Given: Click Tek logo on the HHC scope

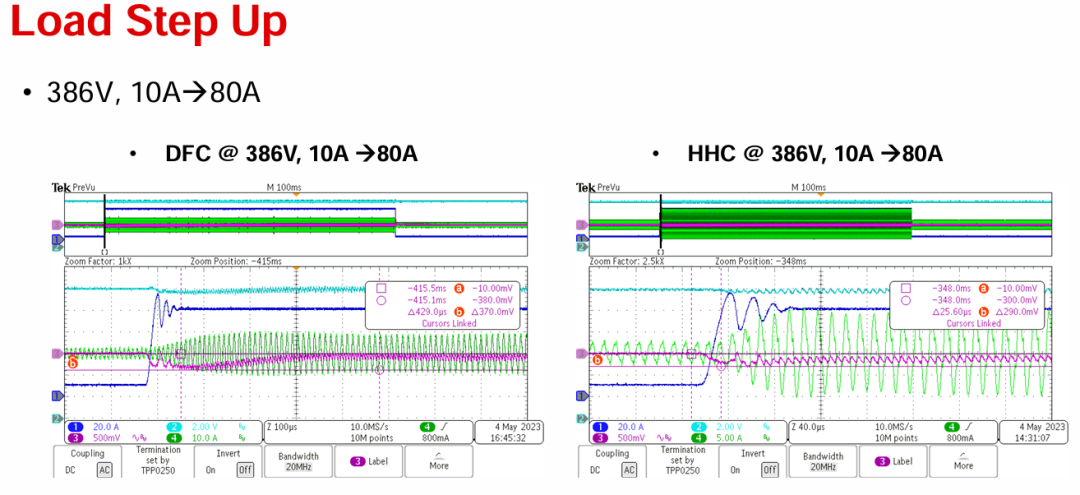Looking at the screenshot, I should [x=583, y=187].
